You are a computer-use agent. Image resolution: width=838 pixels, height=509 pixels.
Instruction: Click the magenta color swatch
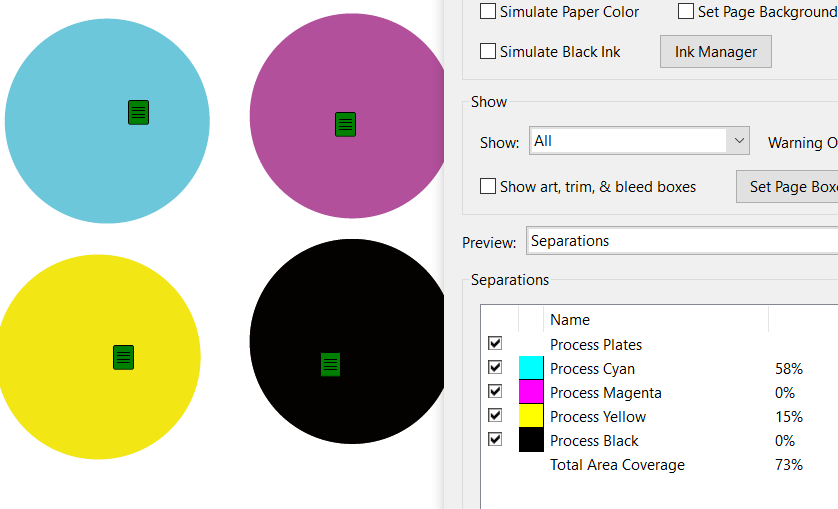[531, 392]
